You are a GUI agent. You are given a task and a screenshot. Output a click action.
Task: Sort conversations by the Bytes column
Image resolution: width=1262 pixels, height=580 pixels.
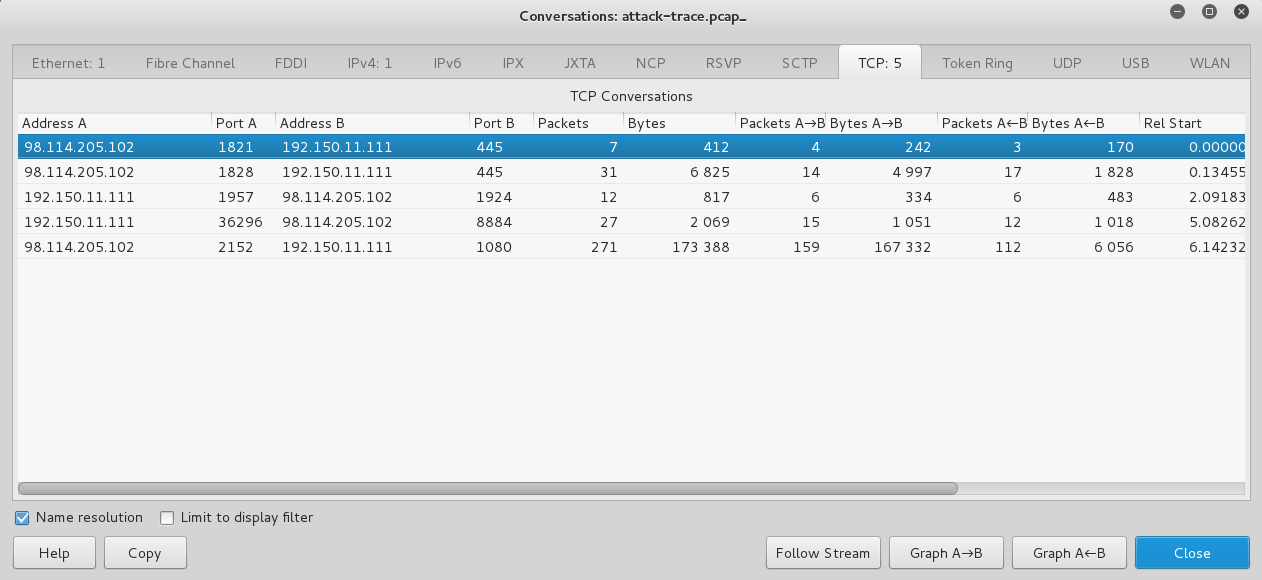point(647,122)
